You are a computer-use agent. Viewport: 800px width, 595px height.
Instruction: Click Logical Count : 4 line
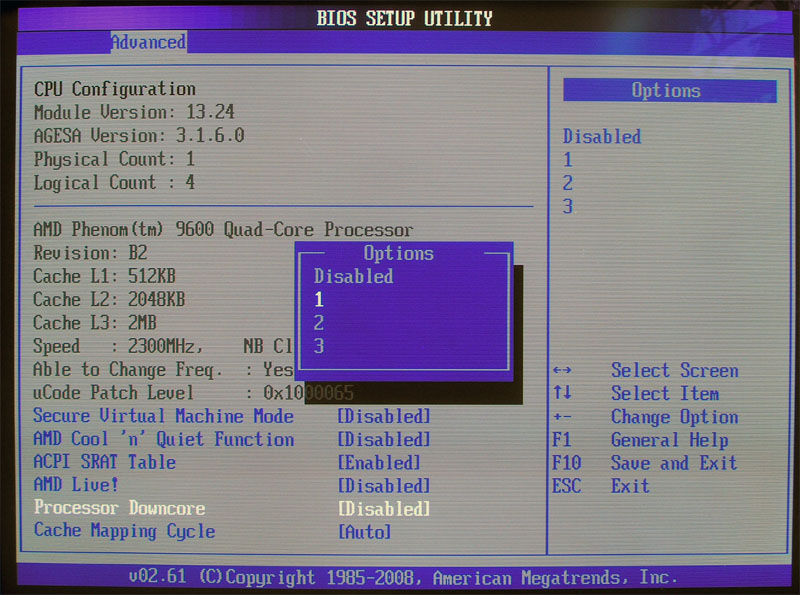114,182
